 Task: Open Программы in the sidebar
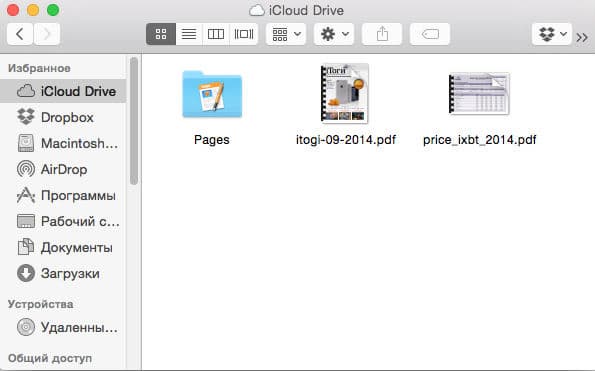click(x=63, y=195)
